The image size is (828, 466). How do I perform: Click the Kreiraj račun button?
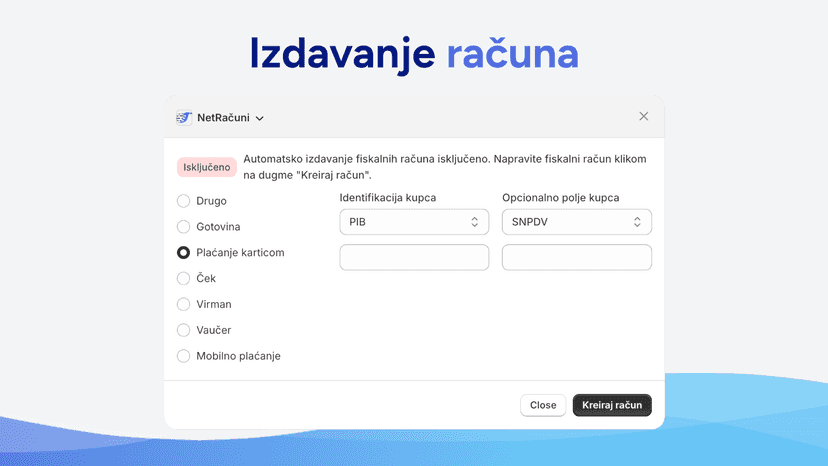[x=612, y=405]
